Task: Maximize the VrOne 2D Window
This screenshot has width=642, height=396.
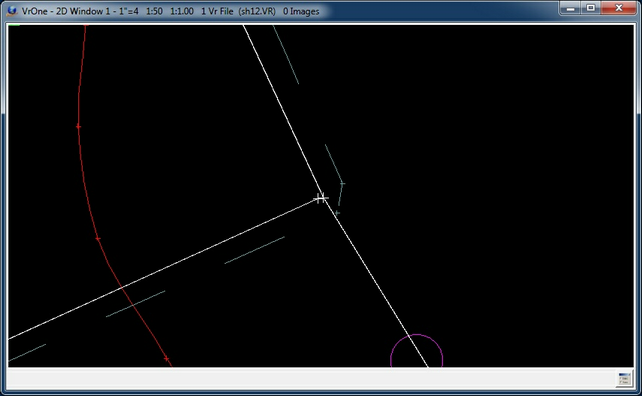Action: tap(591, 8)
